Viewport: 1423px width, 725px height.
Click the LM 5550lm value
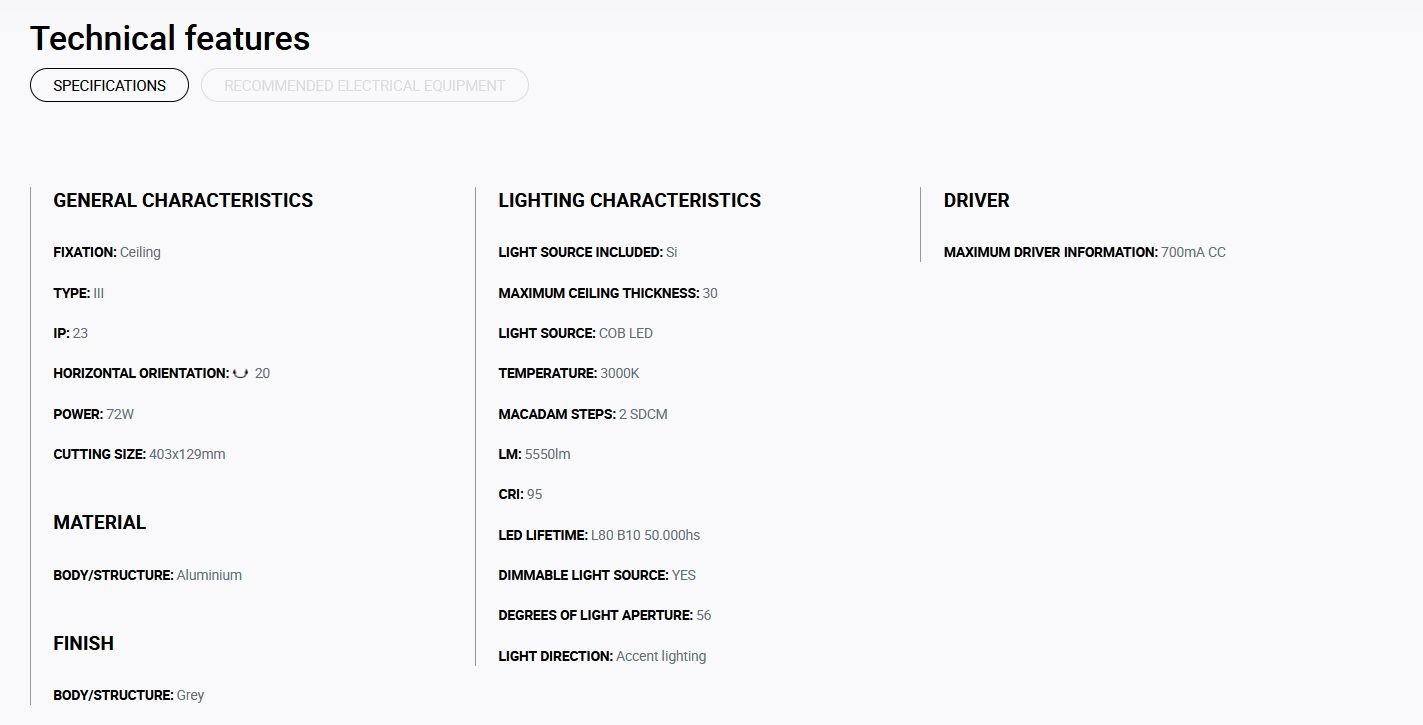(x=548, y=454)
